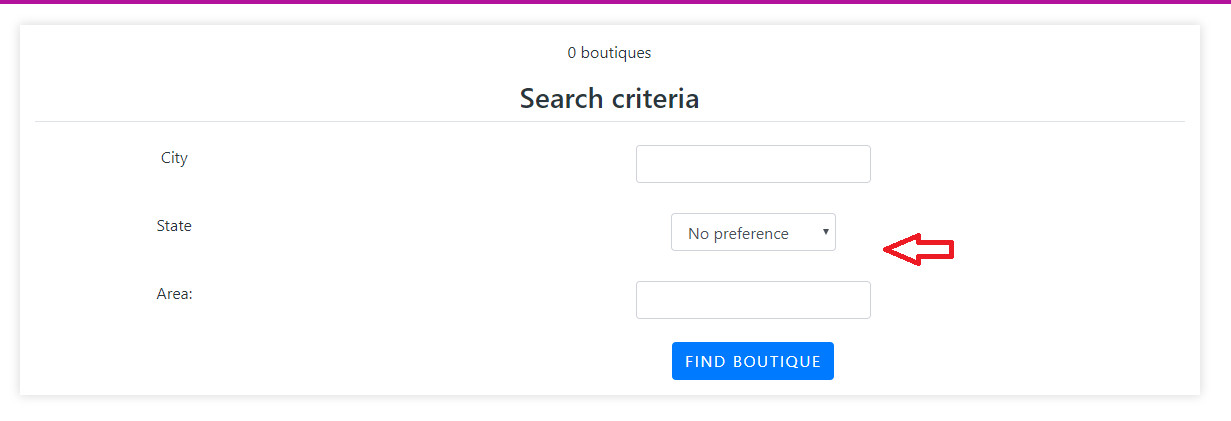
Task: Click the divider line under Search criteria
Action: 610,122
